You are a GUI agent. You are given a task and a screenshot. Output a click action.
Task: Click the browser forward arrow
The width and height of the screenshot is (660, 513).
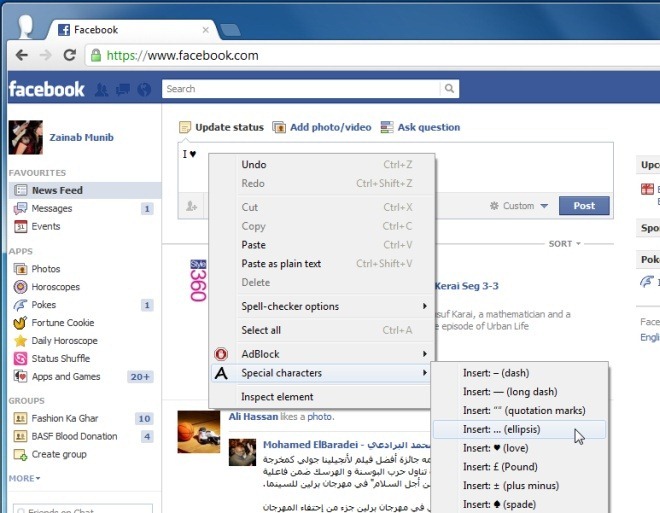pos(45,55)
